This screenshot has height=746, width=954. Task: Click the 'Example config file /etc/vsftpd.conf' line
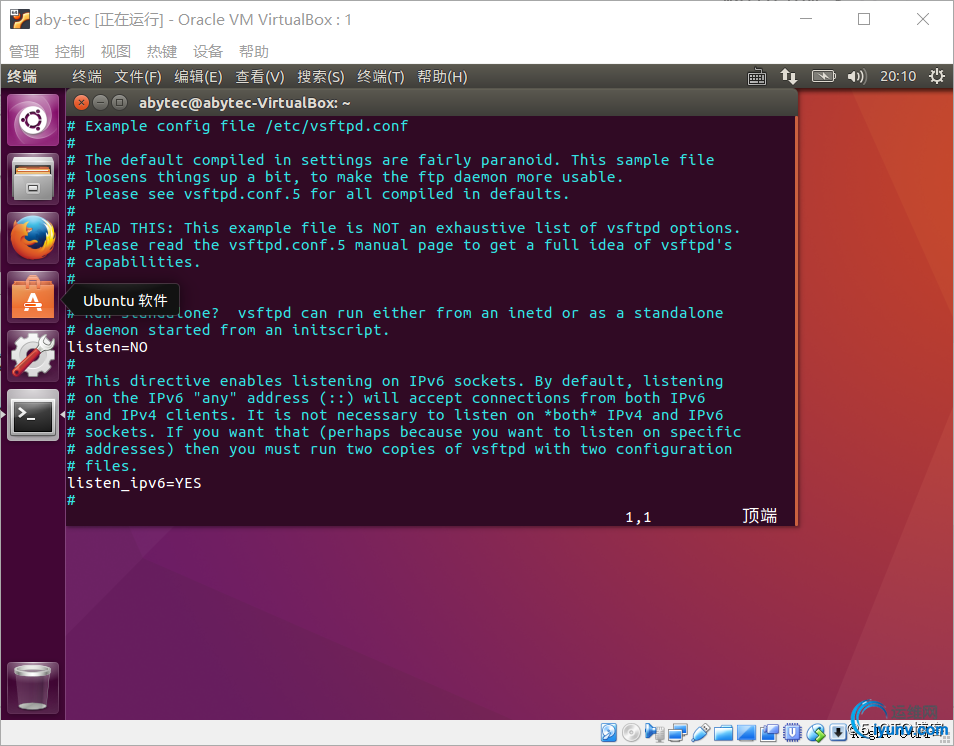pyautogui.click(x=237, y=126)
